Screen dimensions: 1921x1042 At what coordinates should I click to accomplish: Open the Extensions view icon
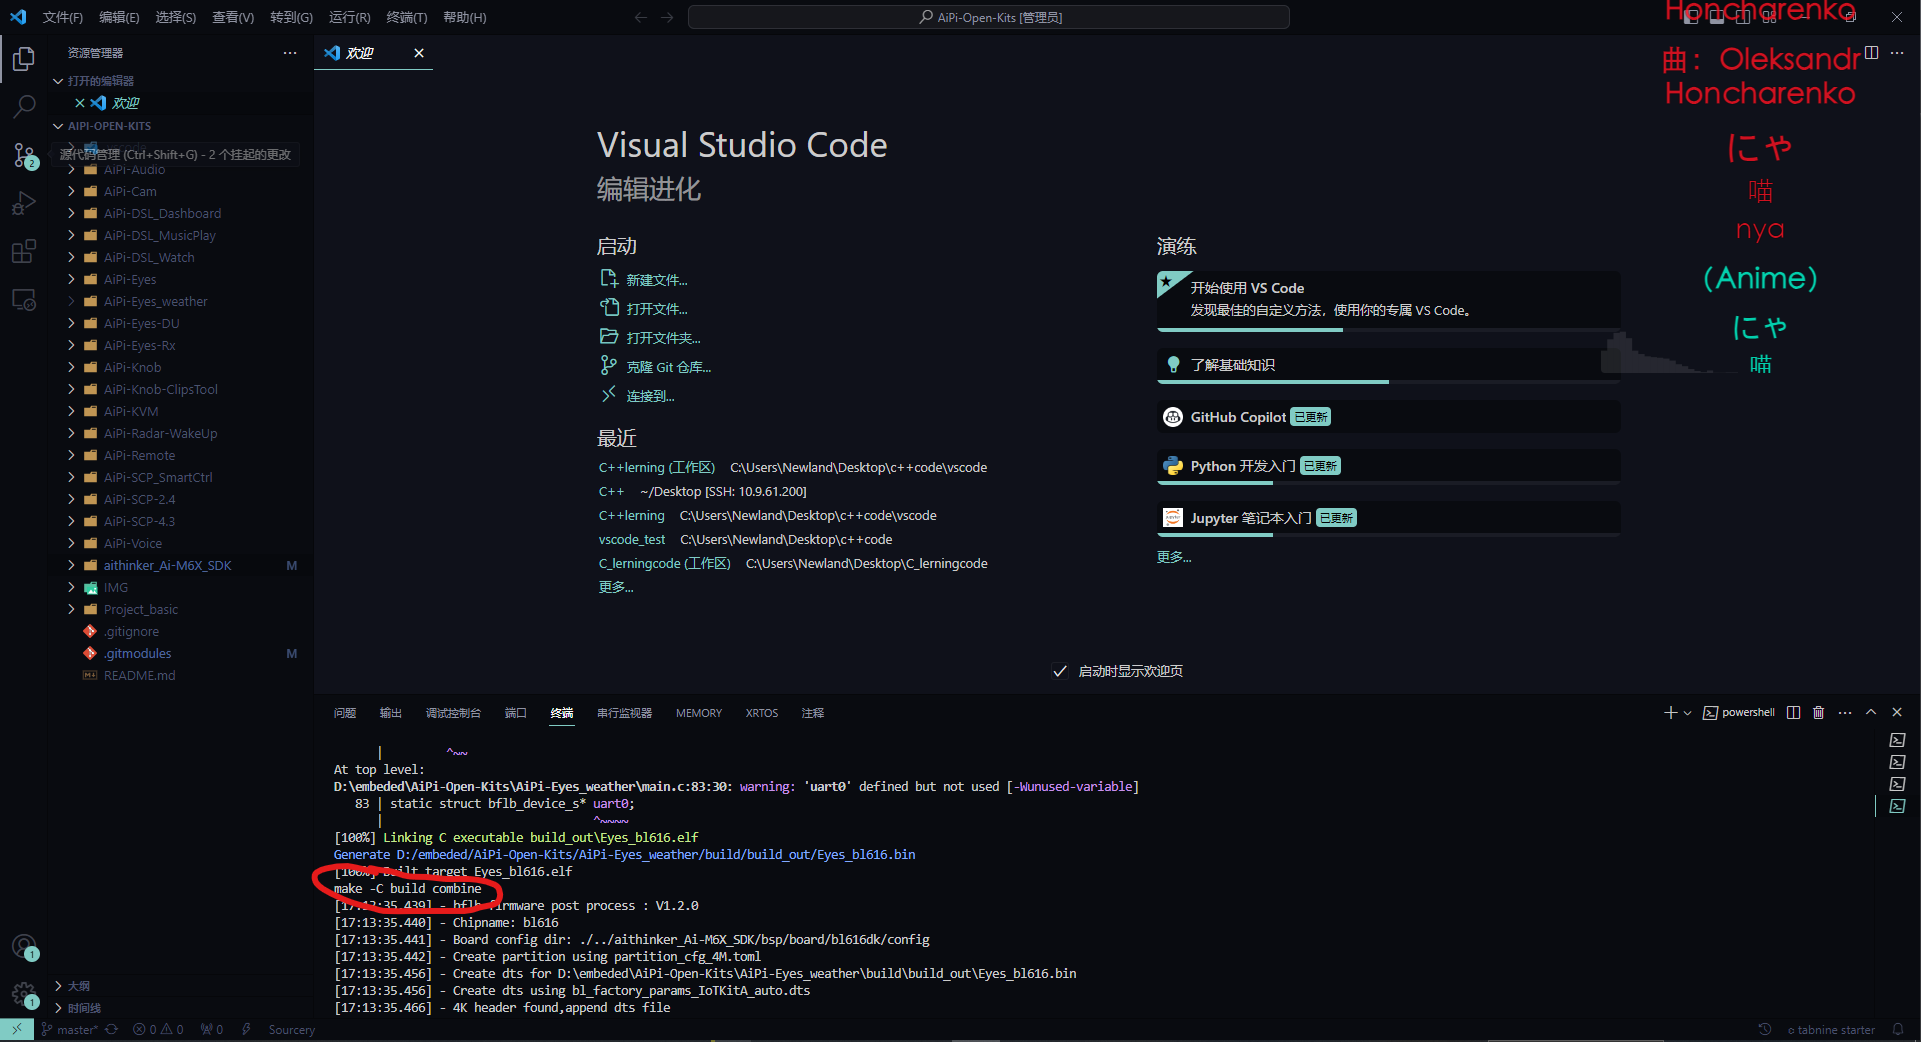24,251
